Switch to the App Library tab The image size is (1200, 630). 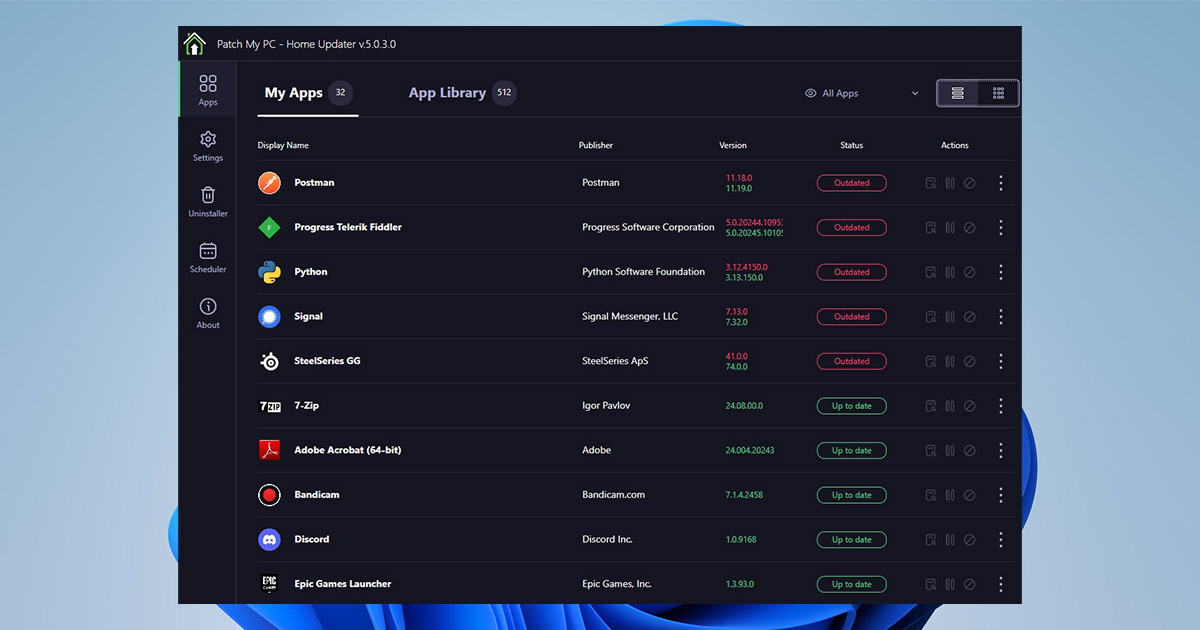coord(462,93)
